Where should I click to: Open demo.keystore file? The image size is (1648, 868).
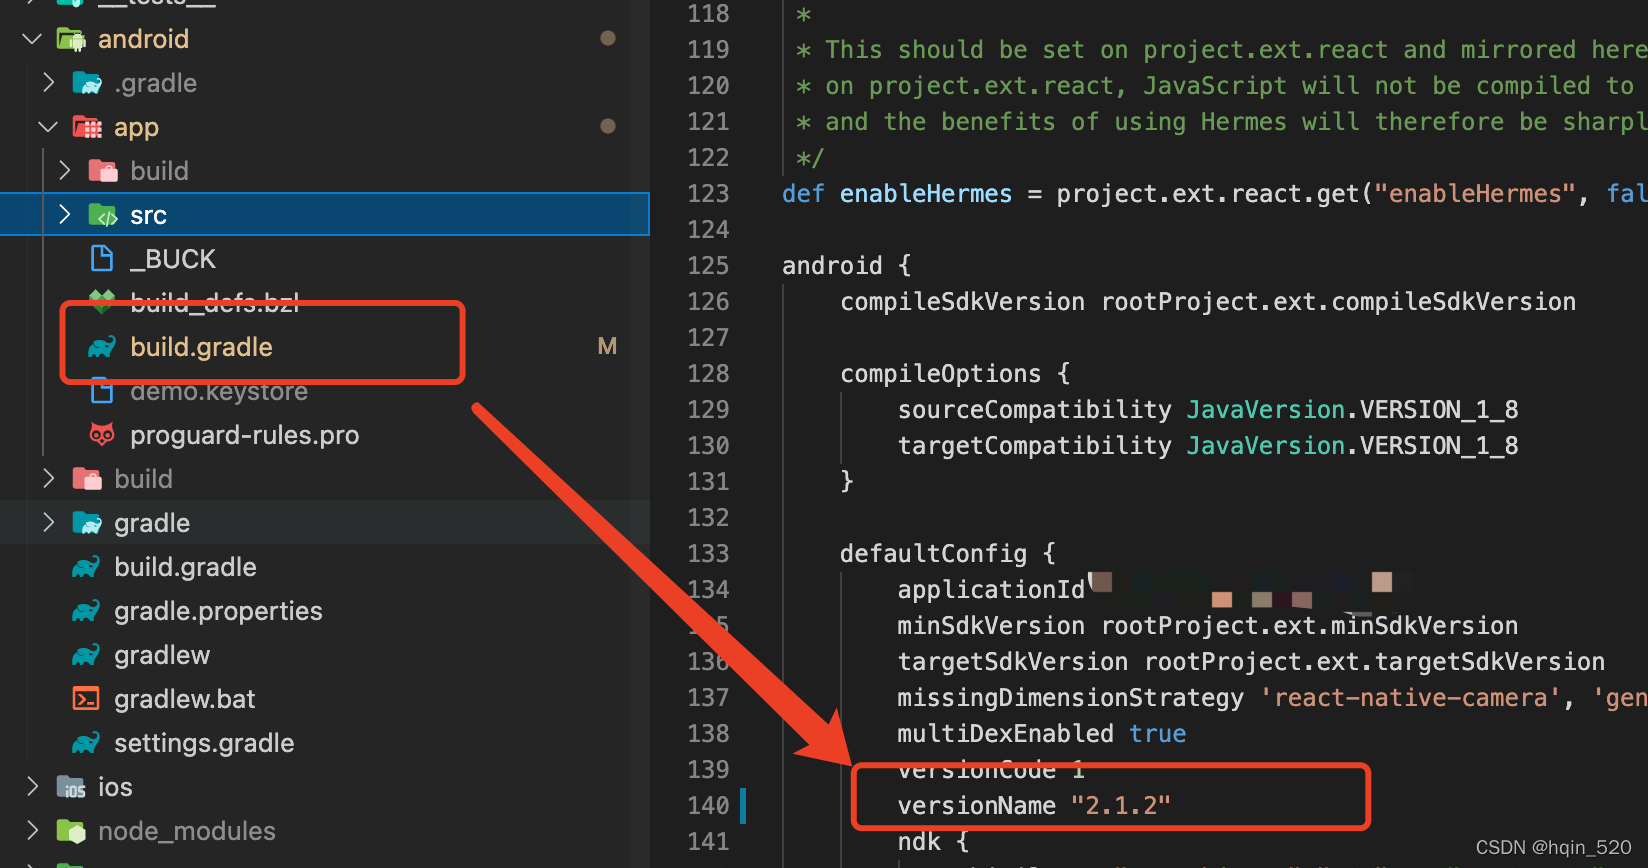point(219,391)
